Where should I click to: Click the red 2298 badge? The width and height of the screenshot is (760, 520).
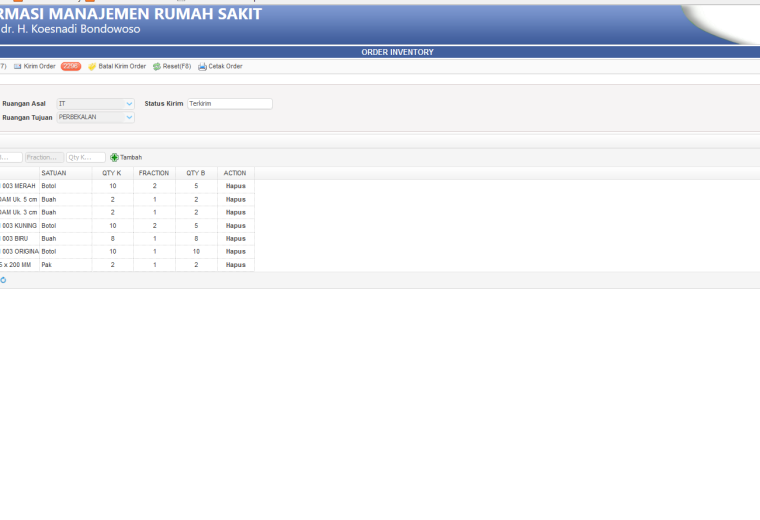click(x=71, y=66)
